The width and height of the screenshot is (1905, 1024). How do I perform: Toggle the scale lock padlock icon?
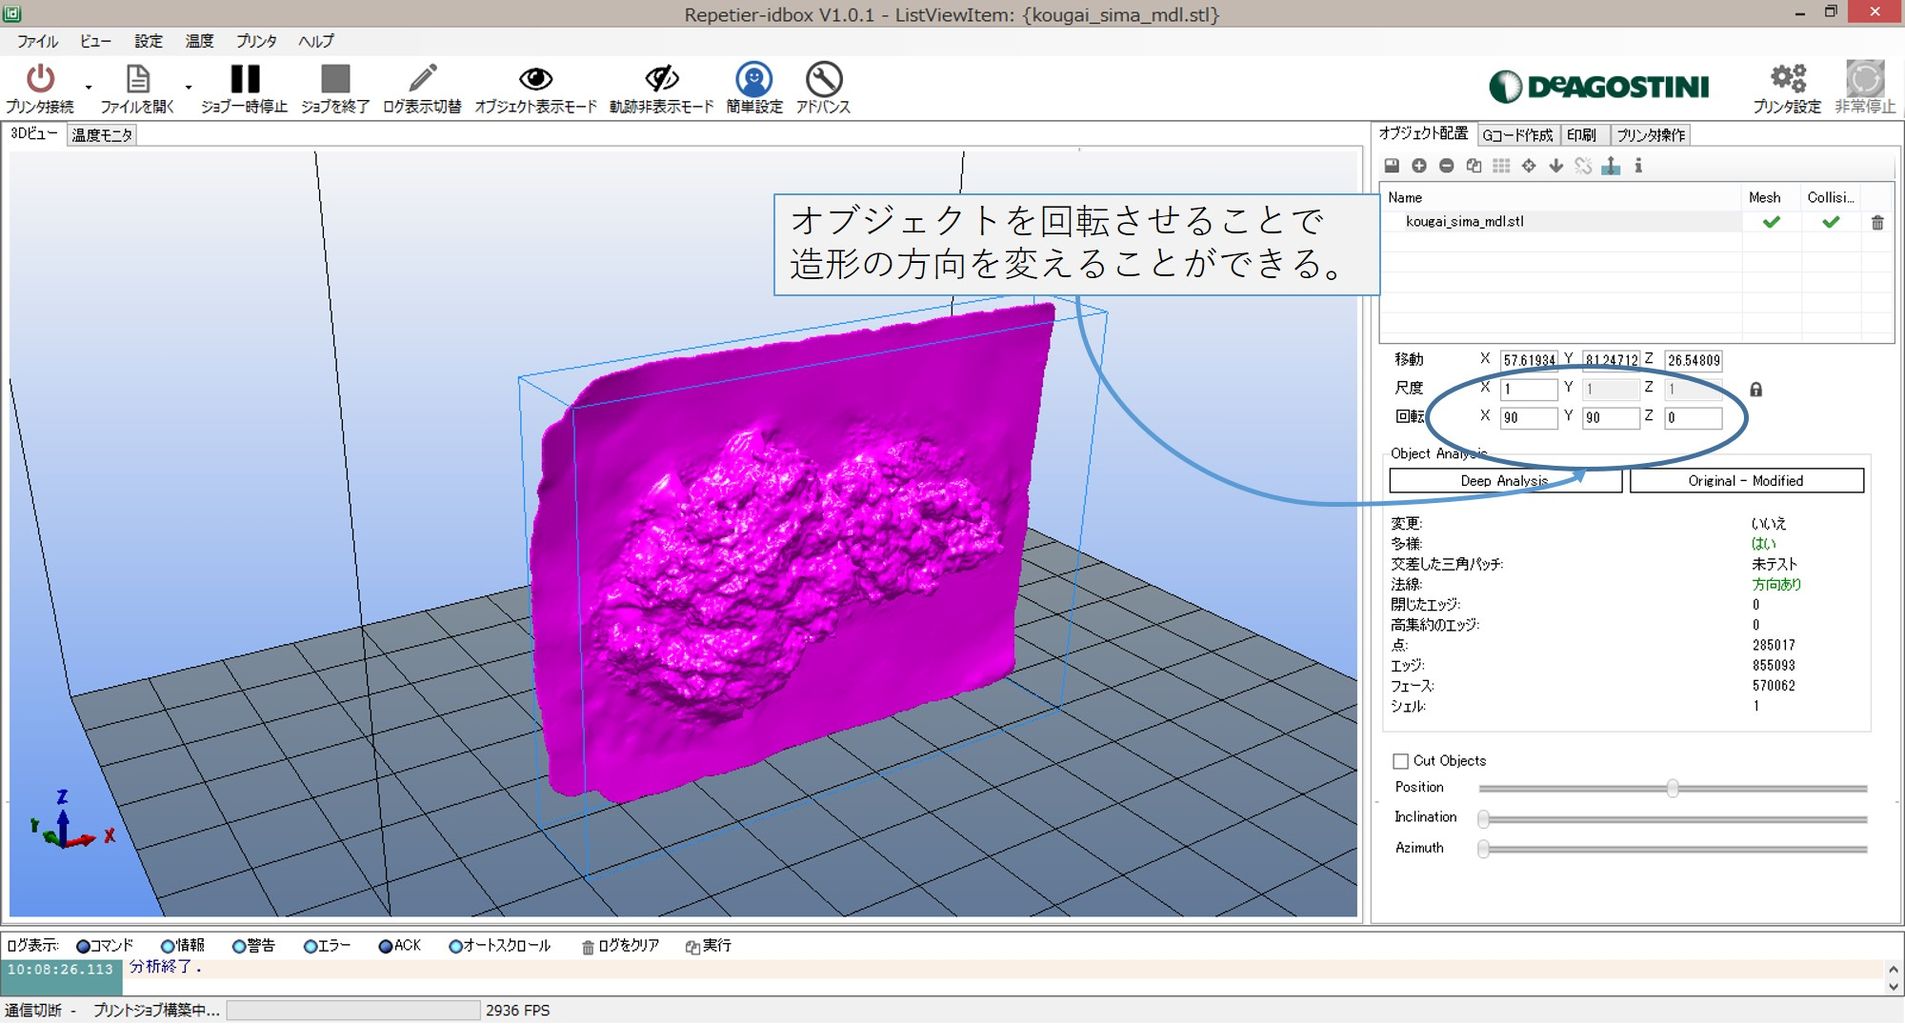pyautogui.click(x=1756, y=389)
